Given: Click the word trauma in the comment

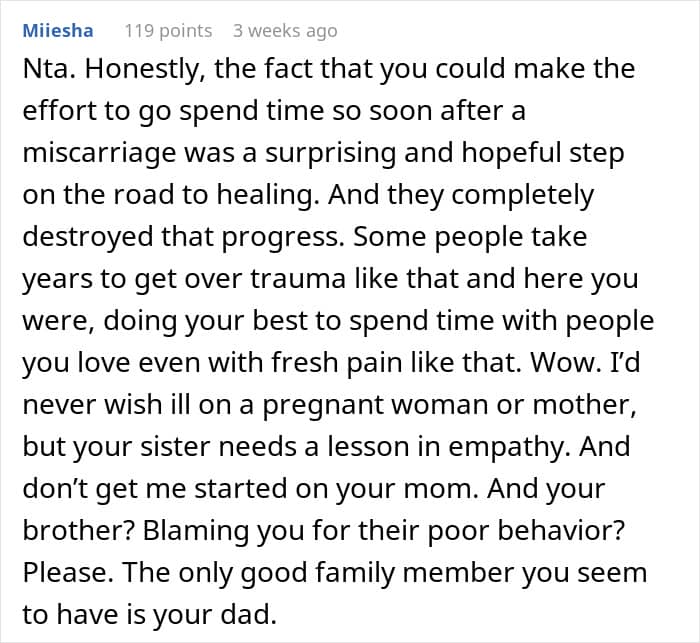Looking at the screenshot, I should click(x=298, y=279).
